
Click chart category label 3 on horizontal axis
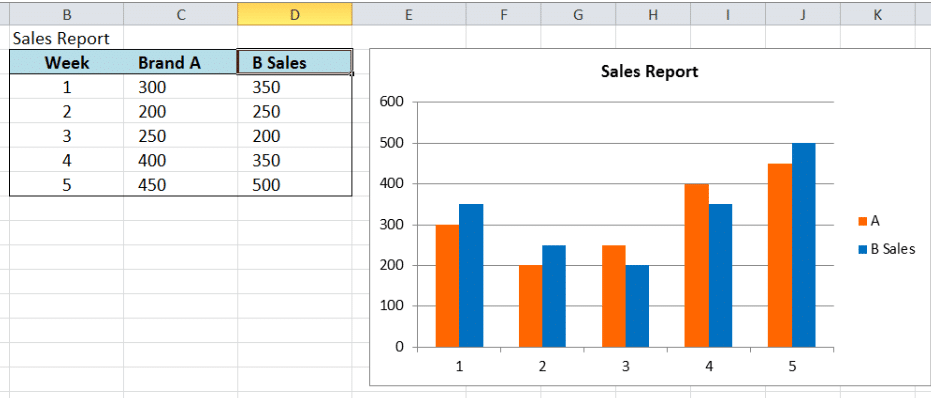click(626, 366)
